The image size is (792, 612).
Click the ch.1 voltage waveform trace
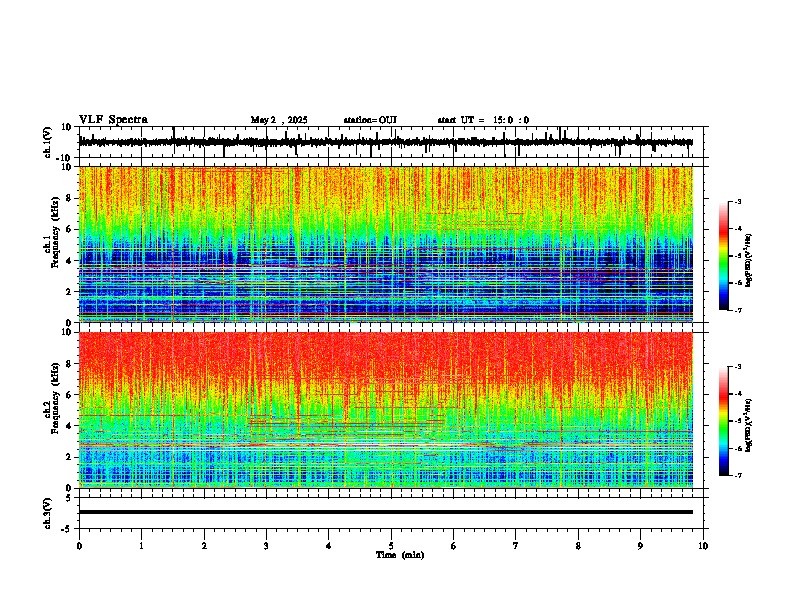385,142
